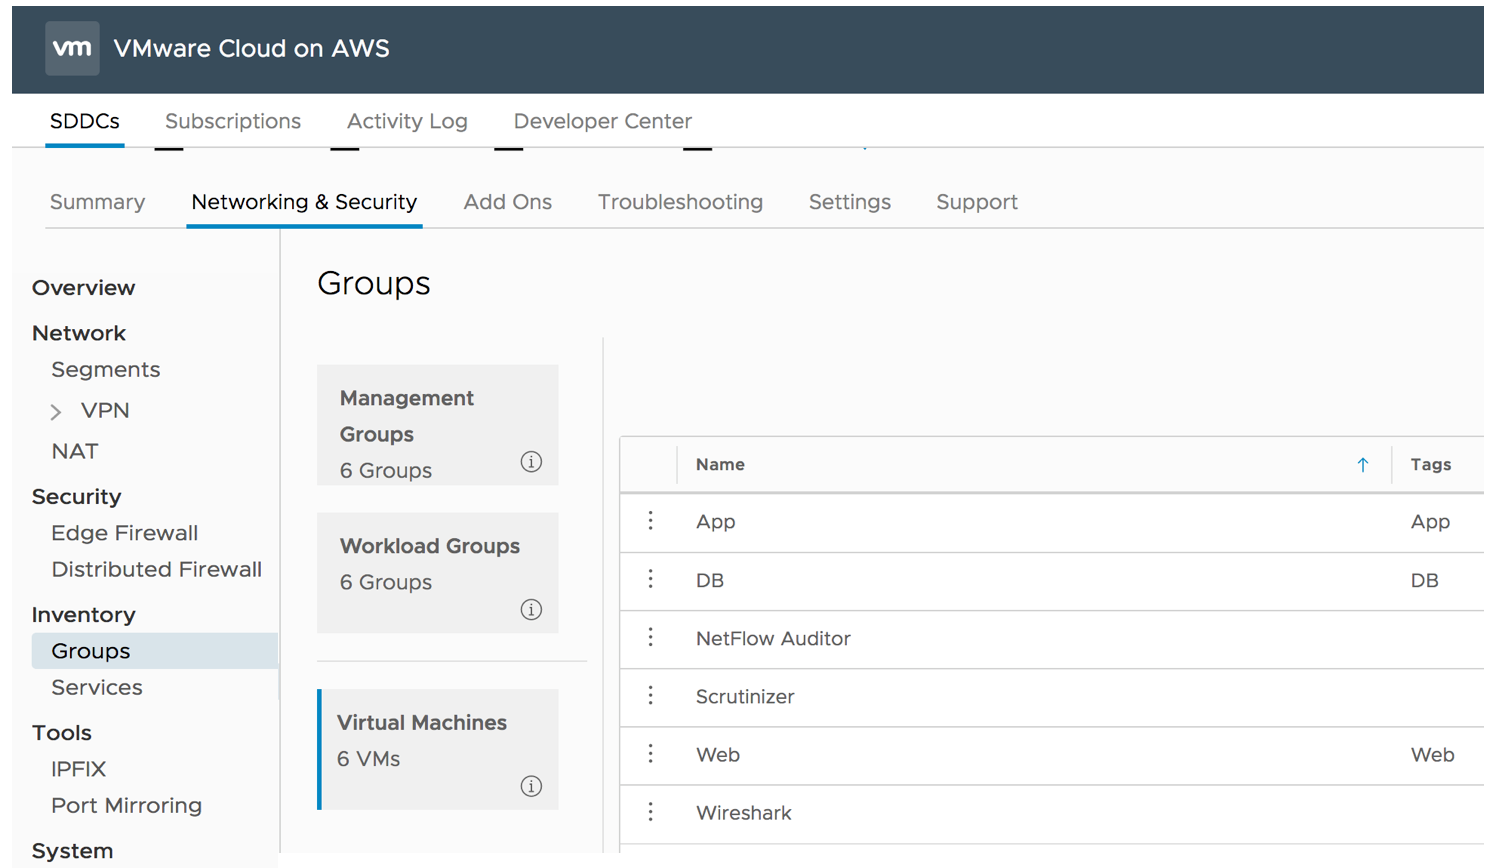Click the Scrutinizer group name

[745, 697]
